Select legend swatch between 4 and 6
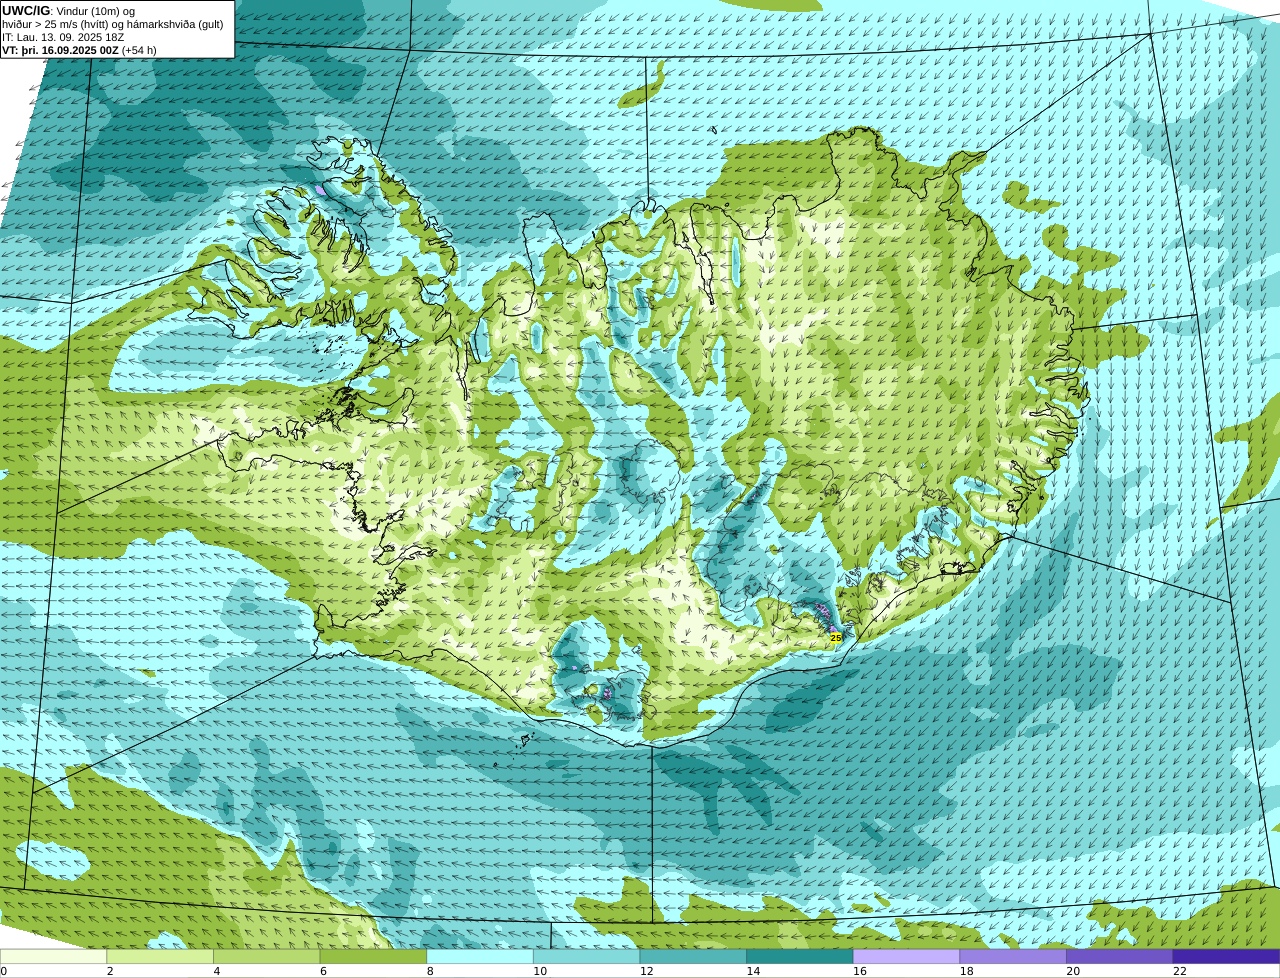This screenshot has width=1280, height=978. point(267,956)
